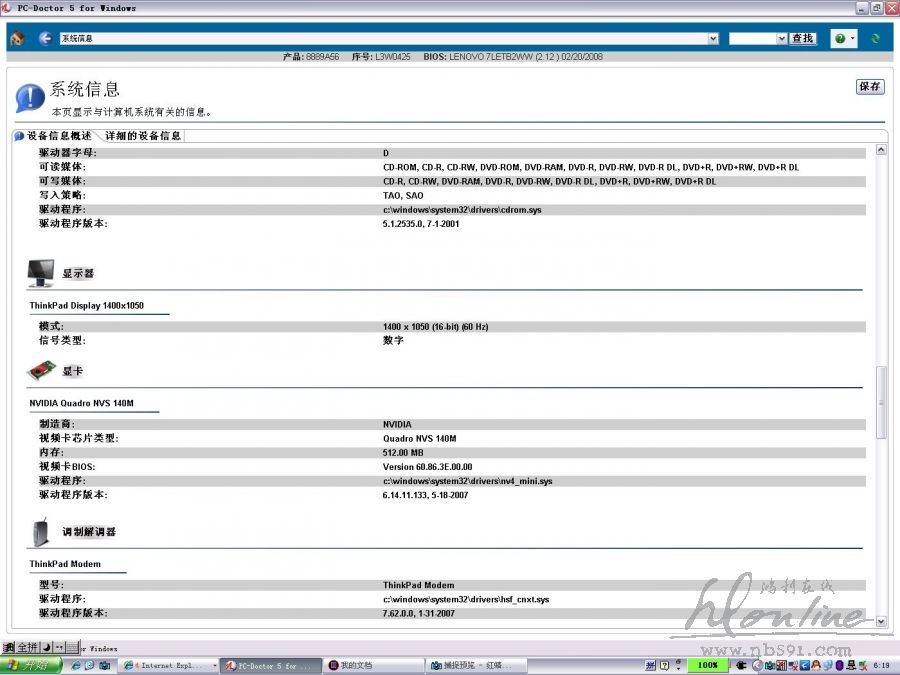This screenshot has height=675, width=900.
Task: Expand hidden tray icons arrow
Action: [758, 665]
